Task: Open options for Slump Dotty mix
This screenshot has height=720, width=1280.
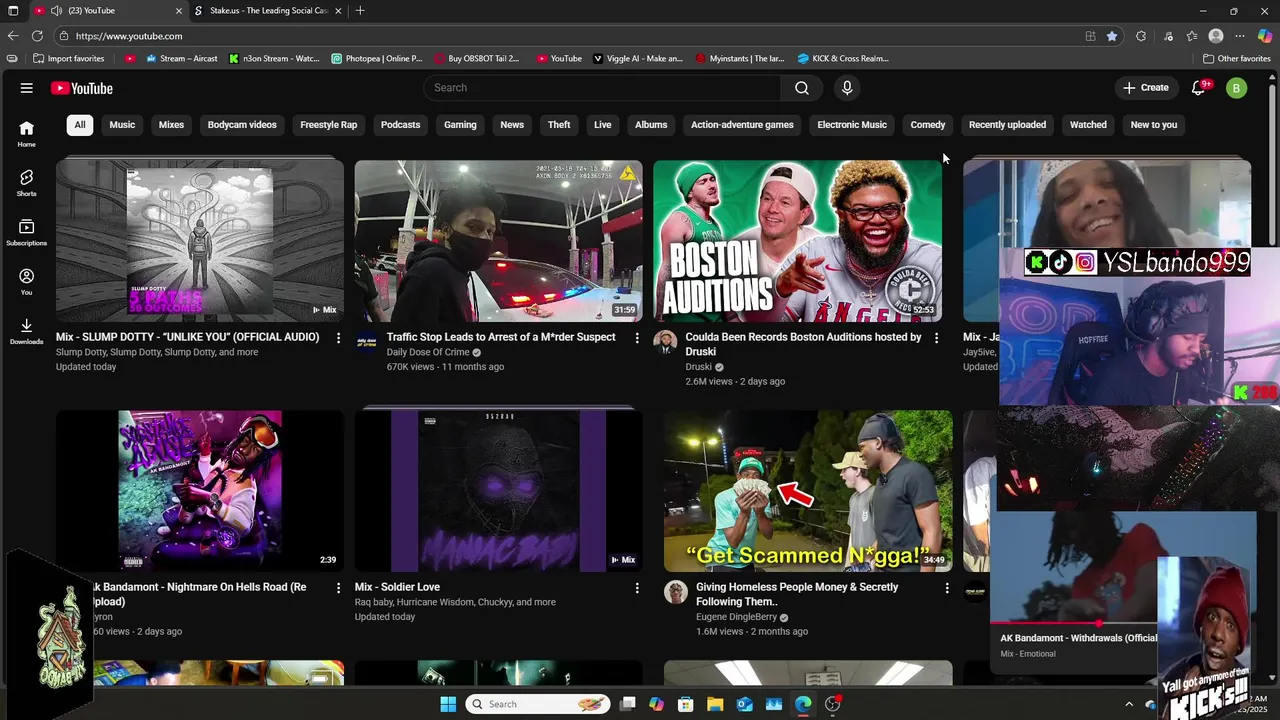Action: (338, 338)
